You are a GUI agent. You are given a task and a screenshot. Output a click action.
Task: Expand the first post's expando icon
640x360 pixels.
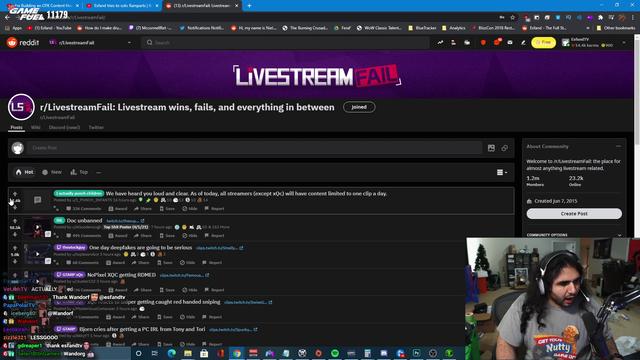click(56, 209)
